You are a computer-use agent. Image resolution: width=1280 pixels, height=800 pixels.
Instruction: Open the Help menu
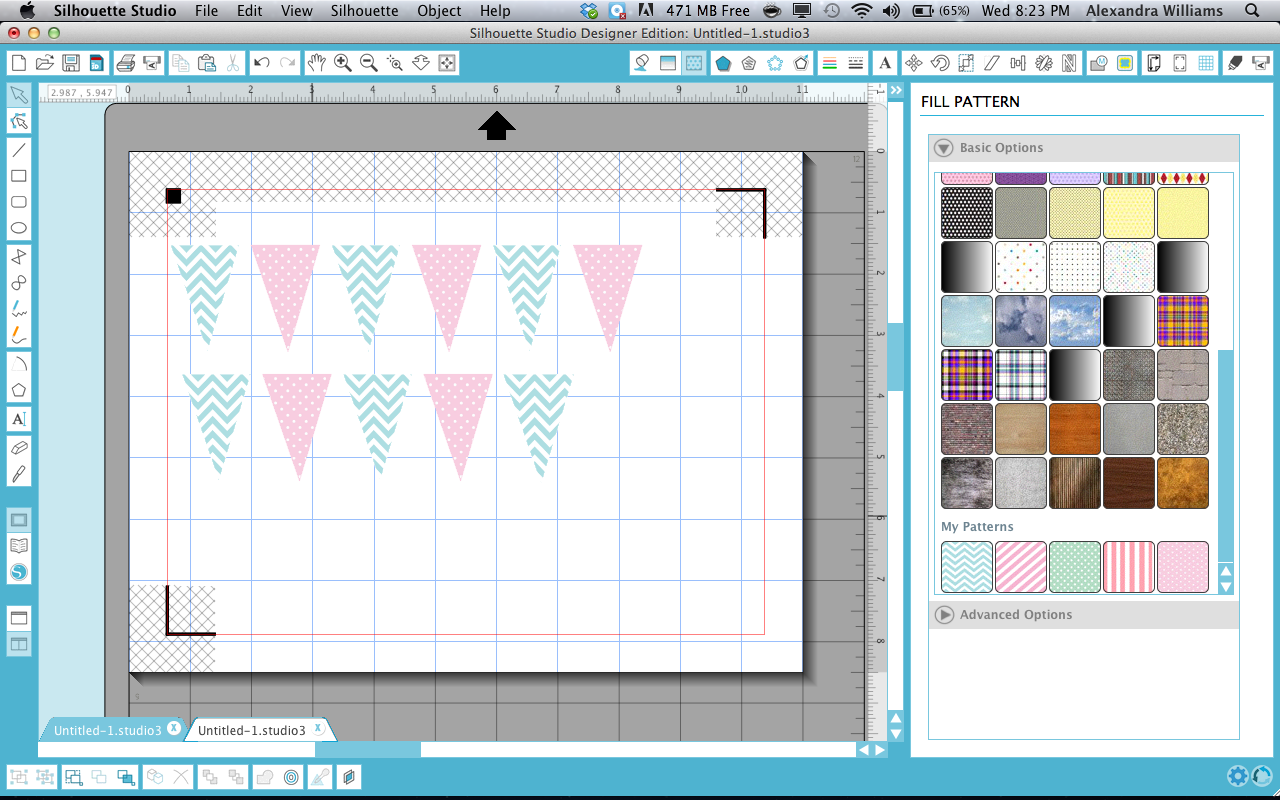495,11
